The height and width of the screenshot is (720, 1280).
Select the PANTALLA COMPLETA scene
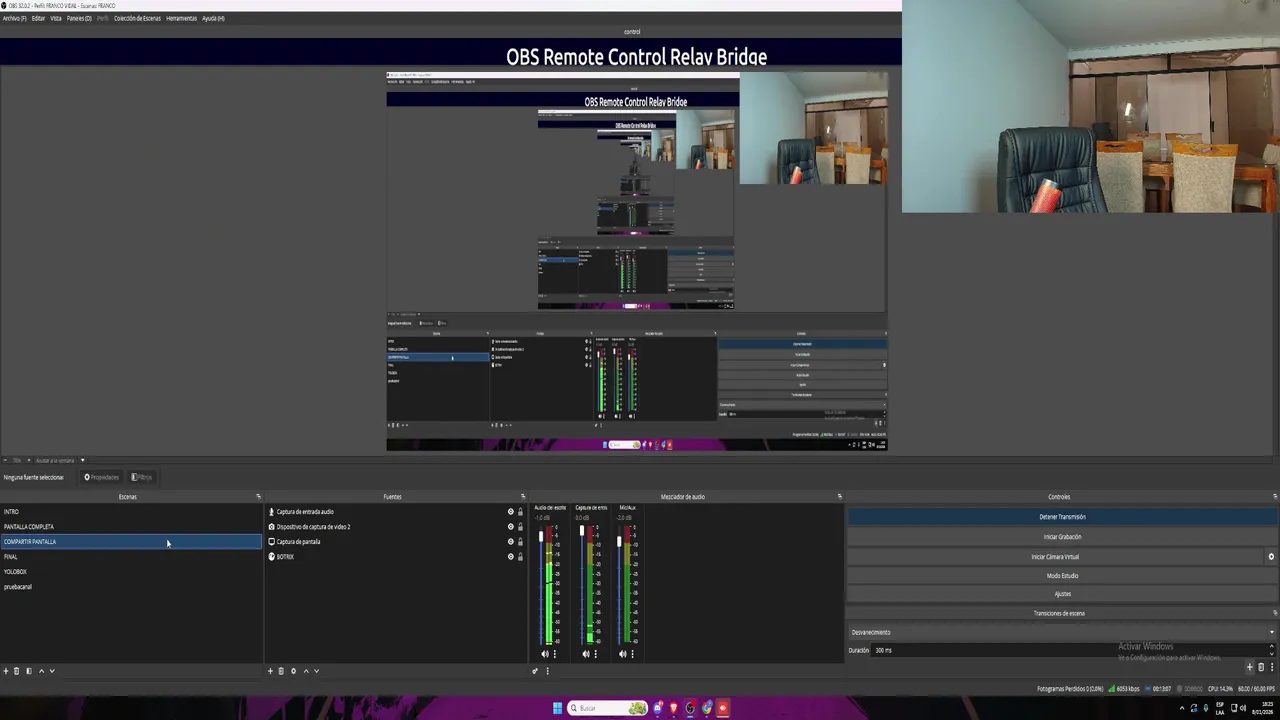(x=131, y=527)
